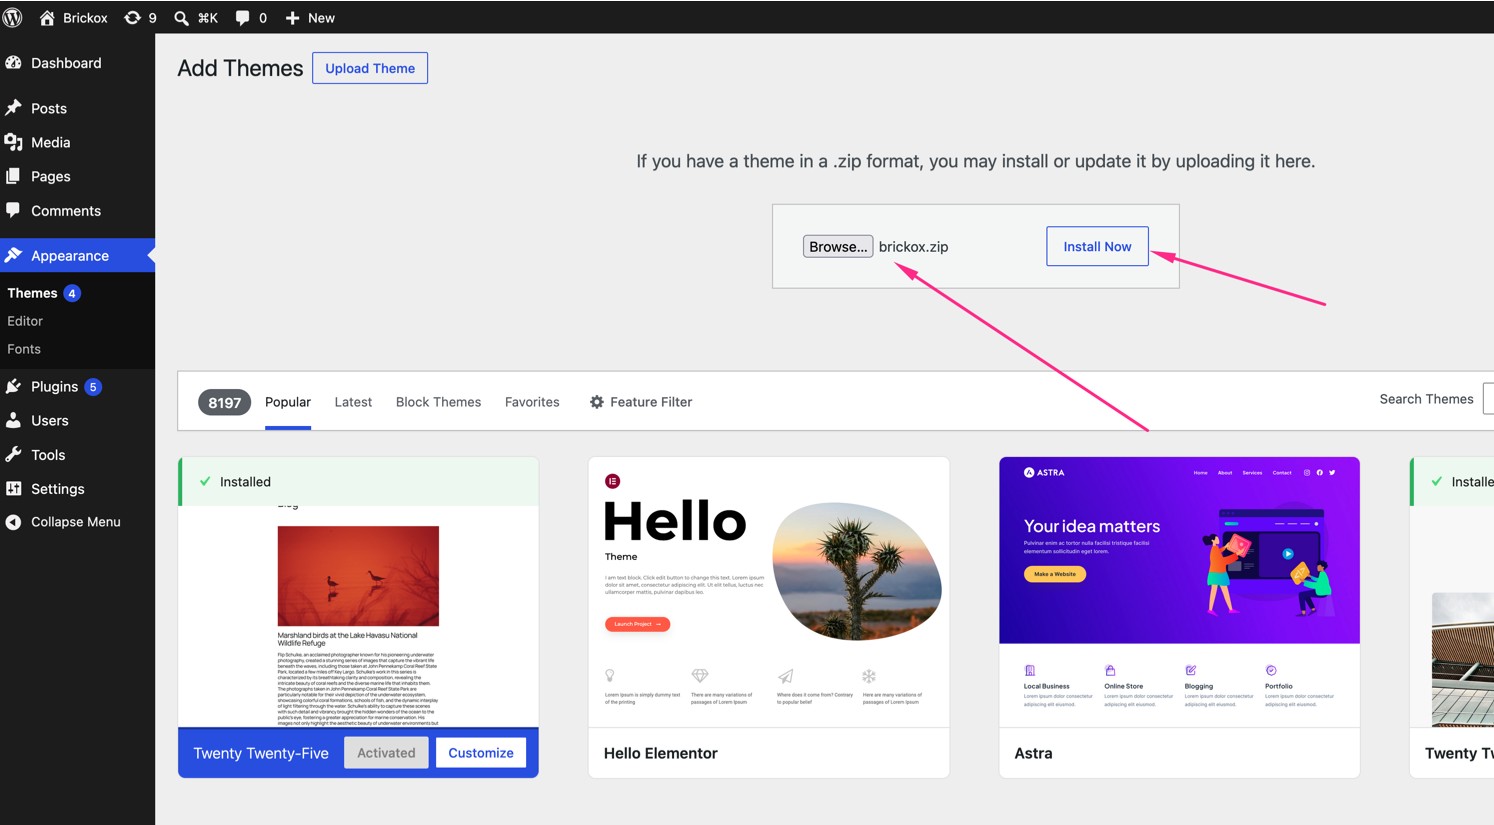Open Twenty Twenty-Five theme screenshot

[358, 616]
